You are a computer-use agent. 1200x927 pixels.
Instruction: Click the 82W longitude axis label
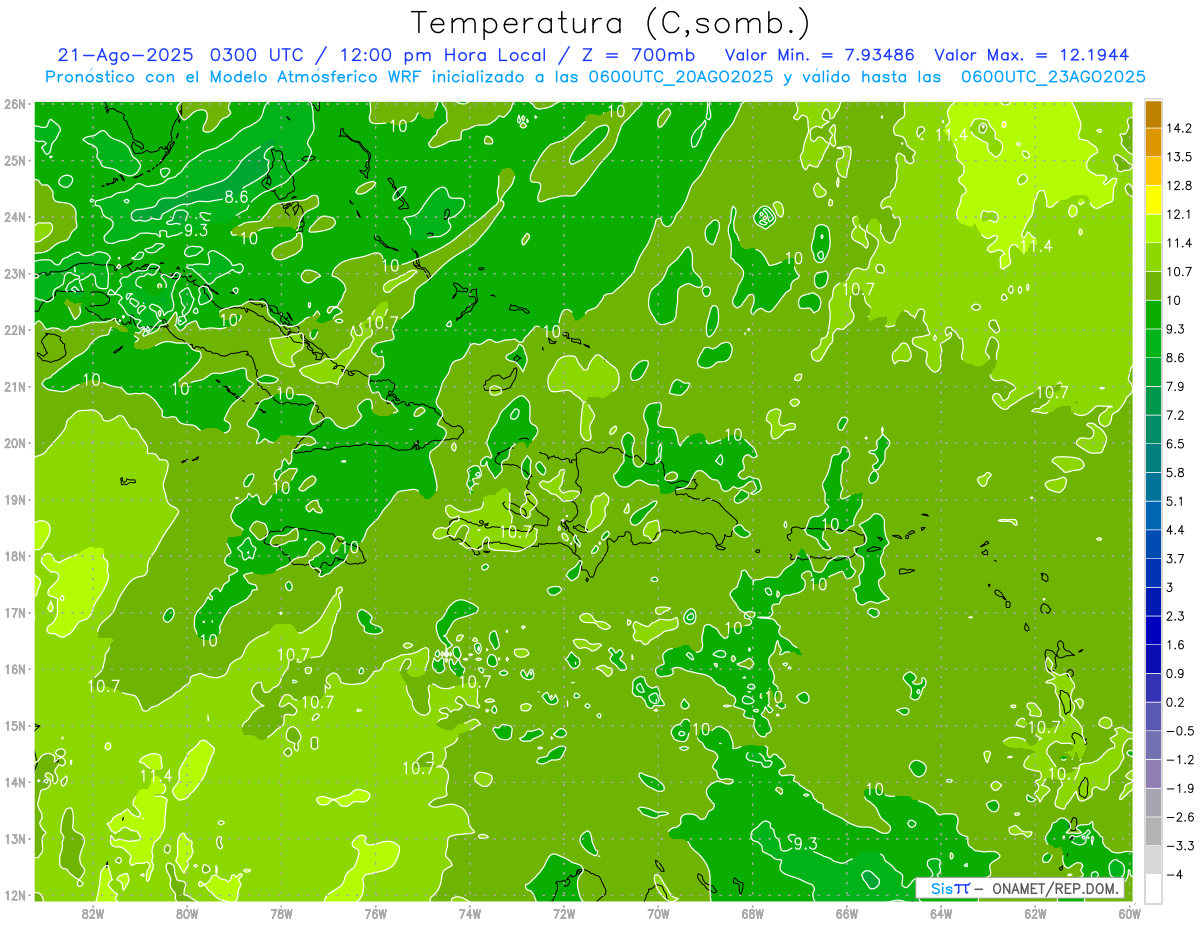[x=93, y=913]
